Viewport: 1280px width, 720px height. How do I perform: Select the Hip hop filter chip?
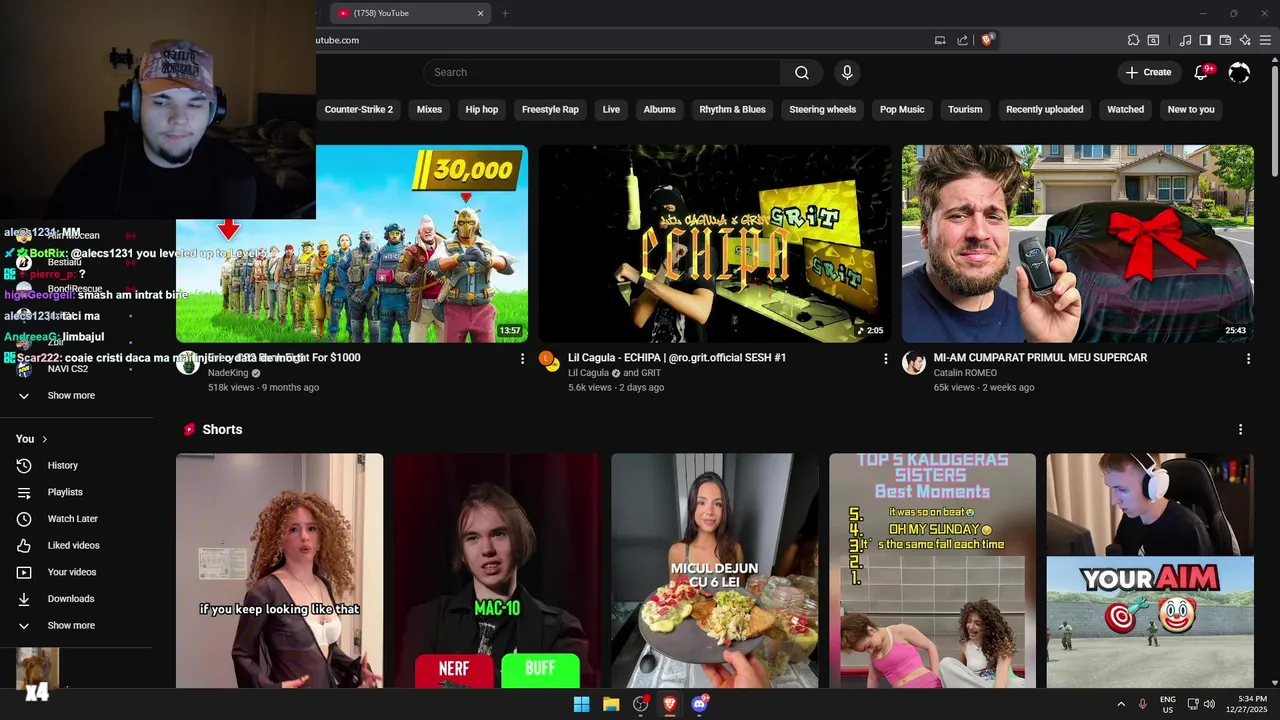481,109
